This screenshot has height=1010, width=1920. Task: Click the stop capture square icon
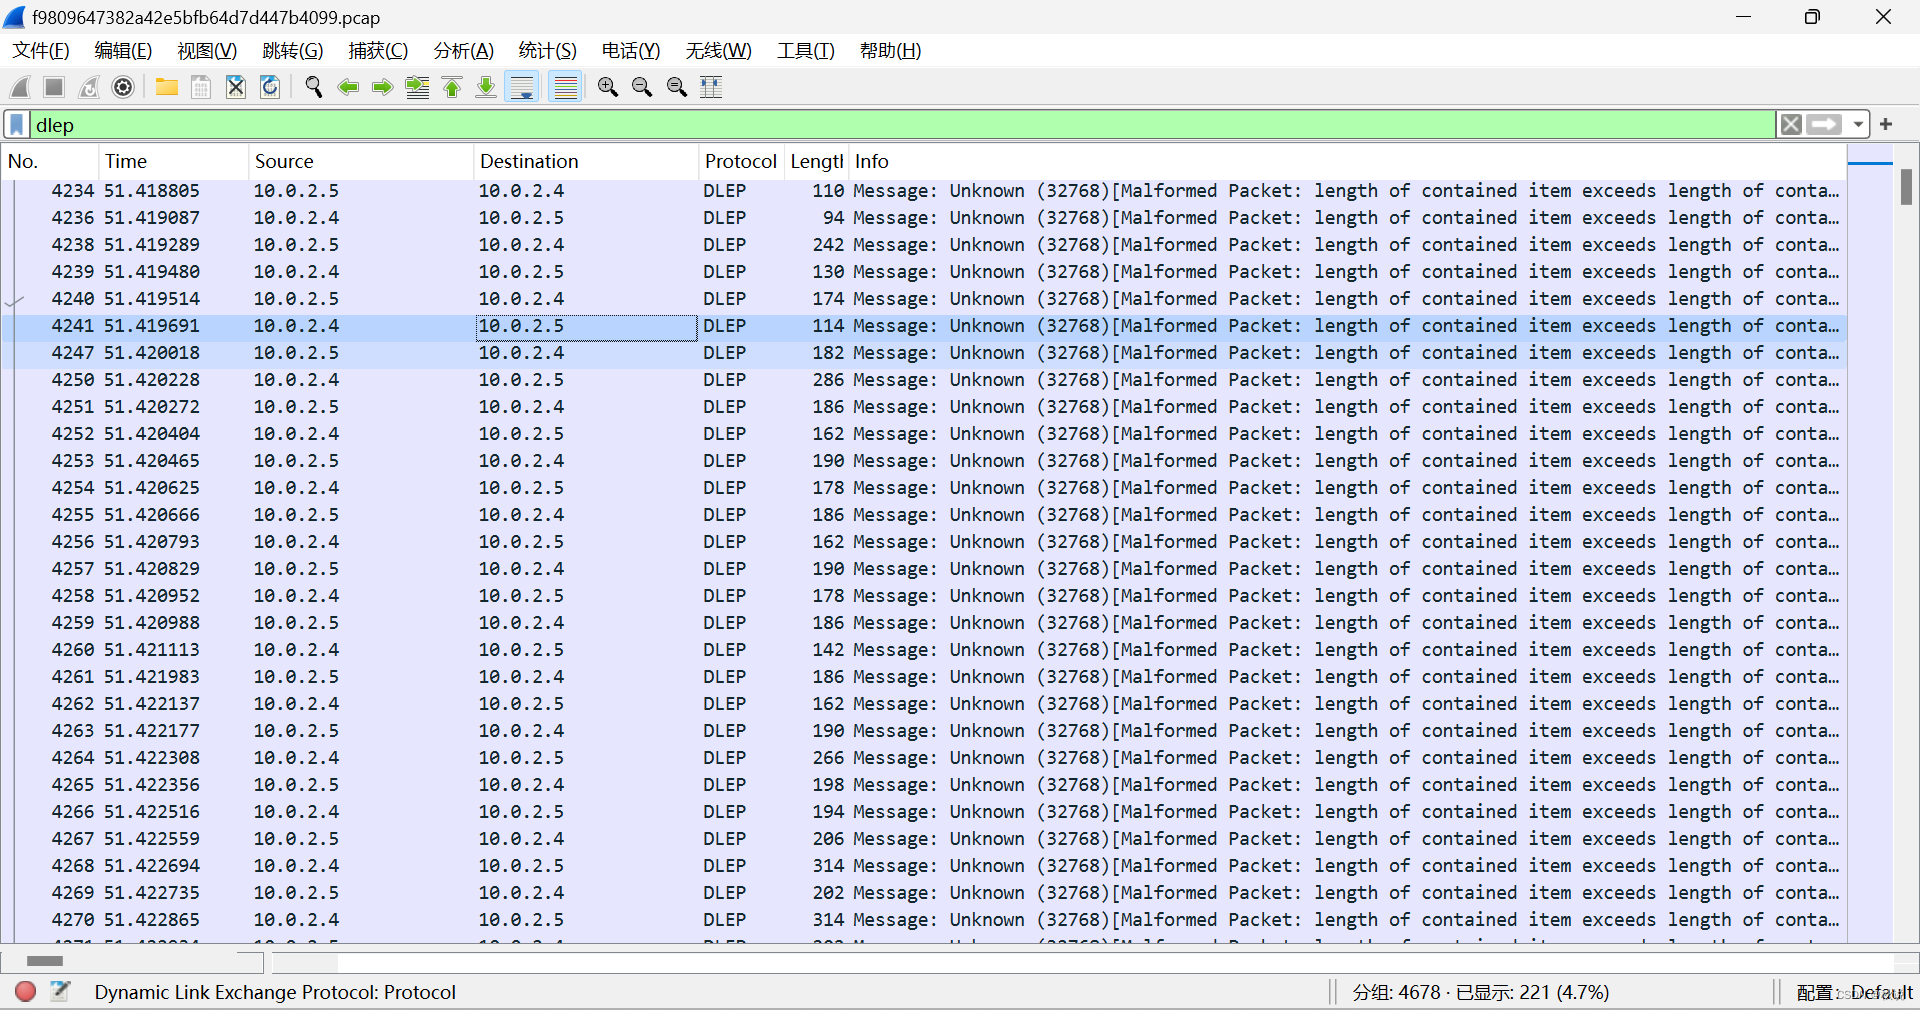pyautogui.click(x=54, y=87)
